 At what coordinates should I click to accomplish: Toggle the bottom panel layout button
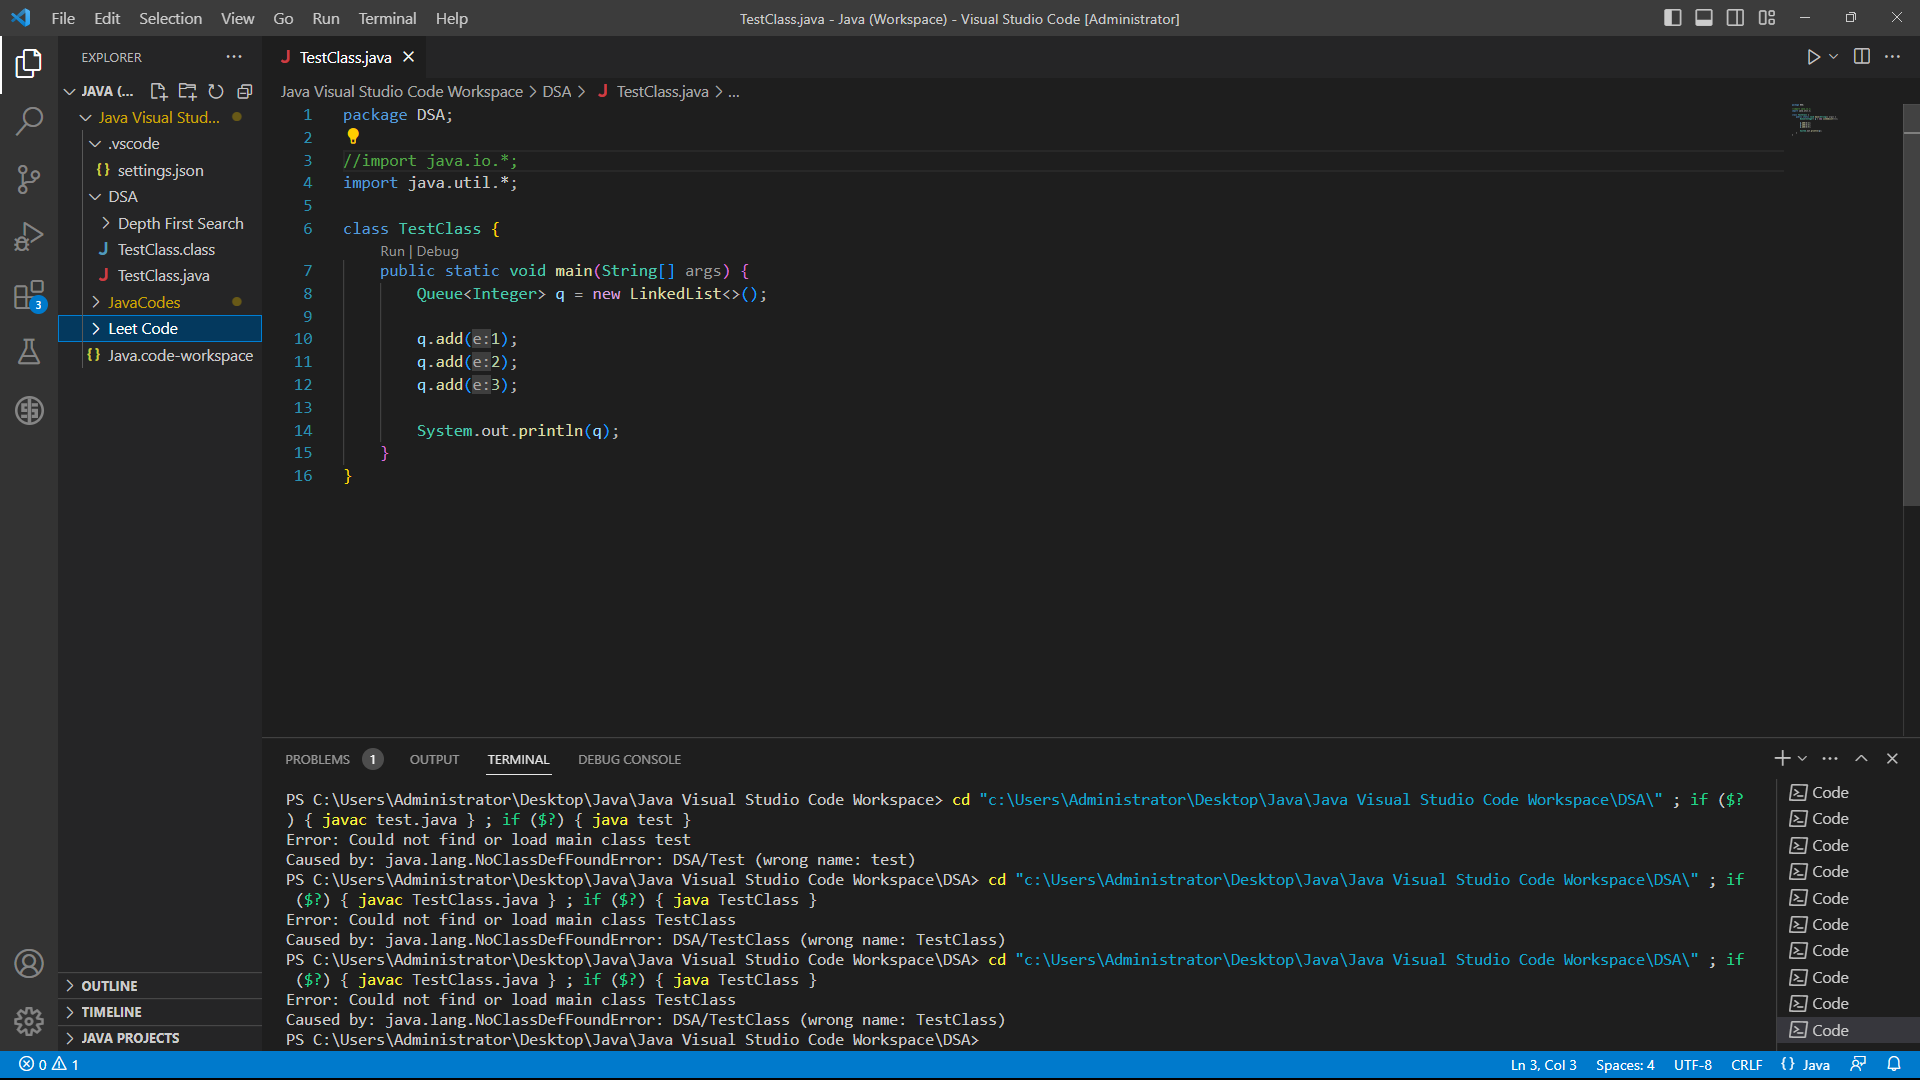(x=1704, y=18)
